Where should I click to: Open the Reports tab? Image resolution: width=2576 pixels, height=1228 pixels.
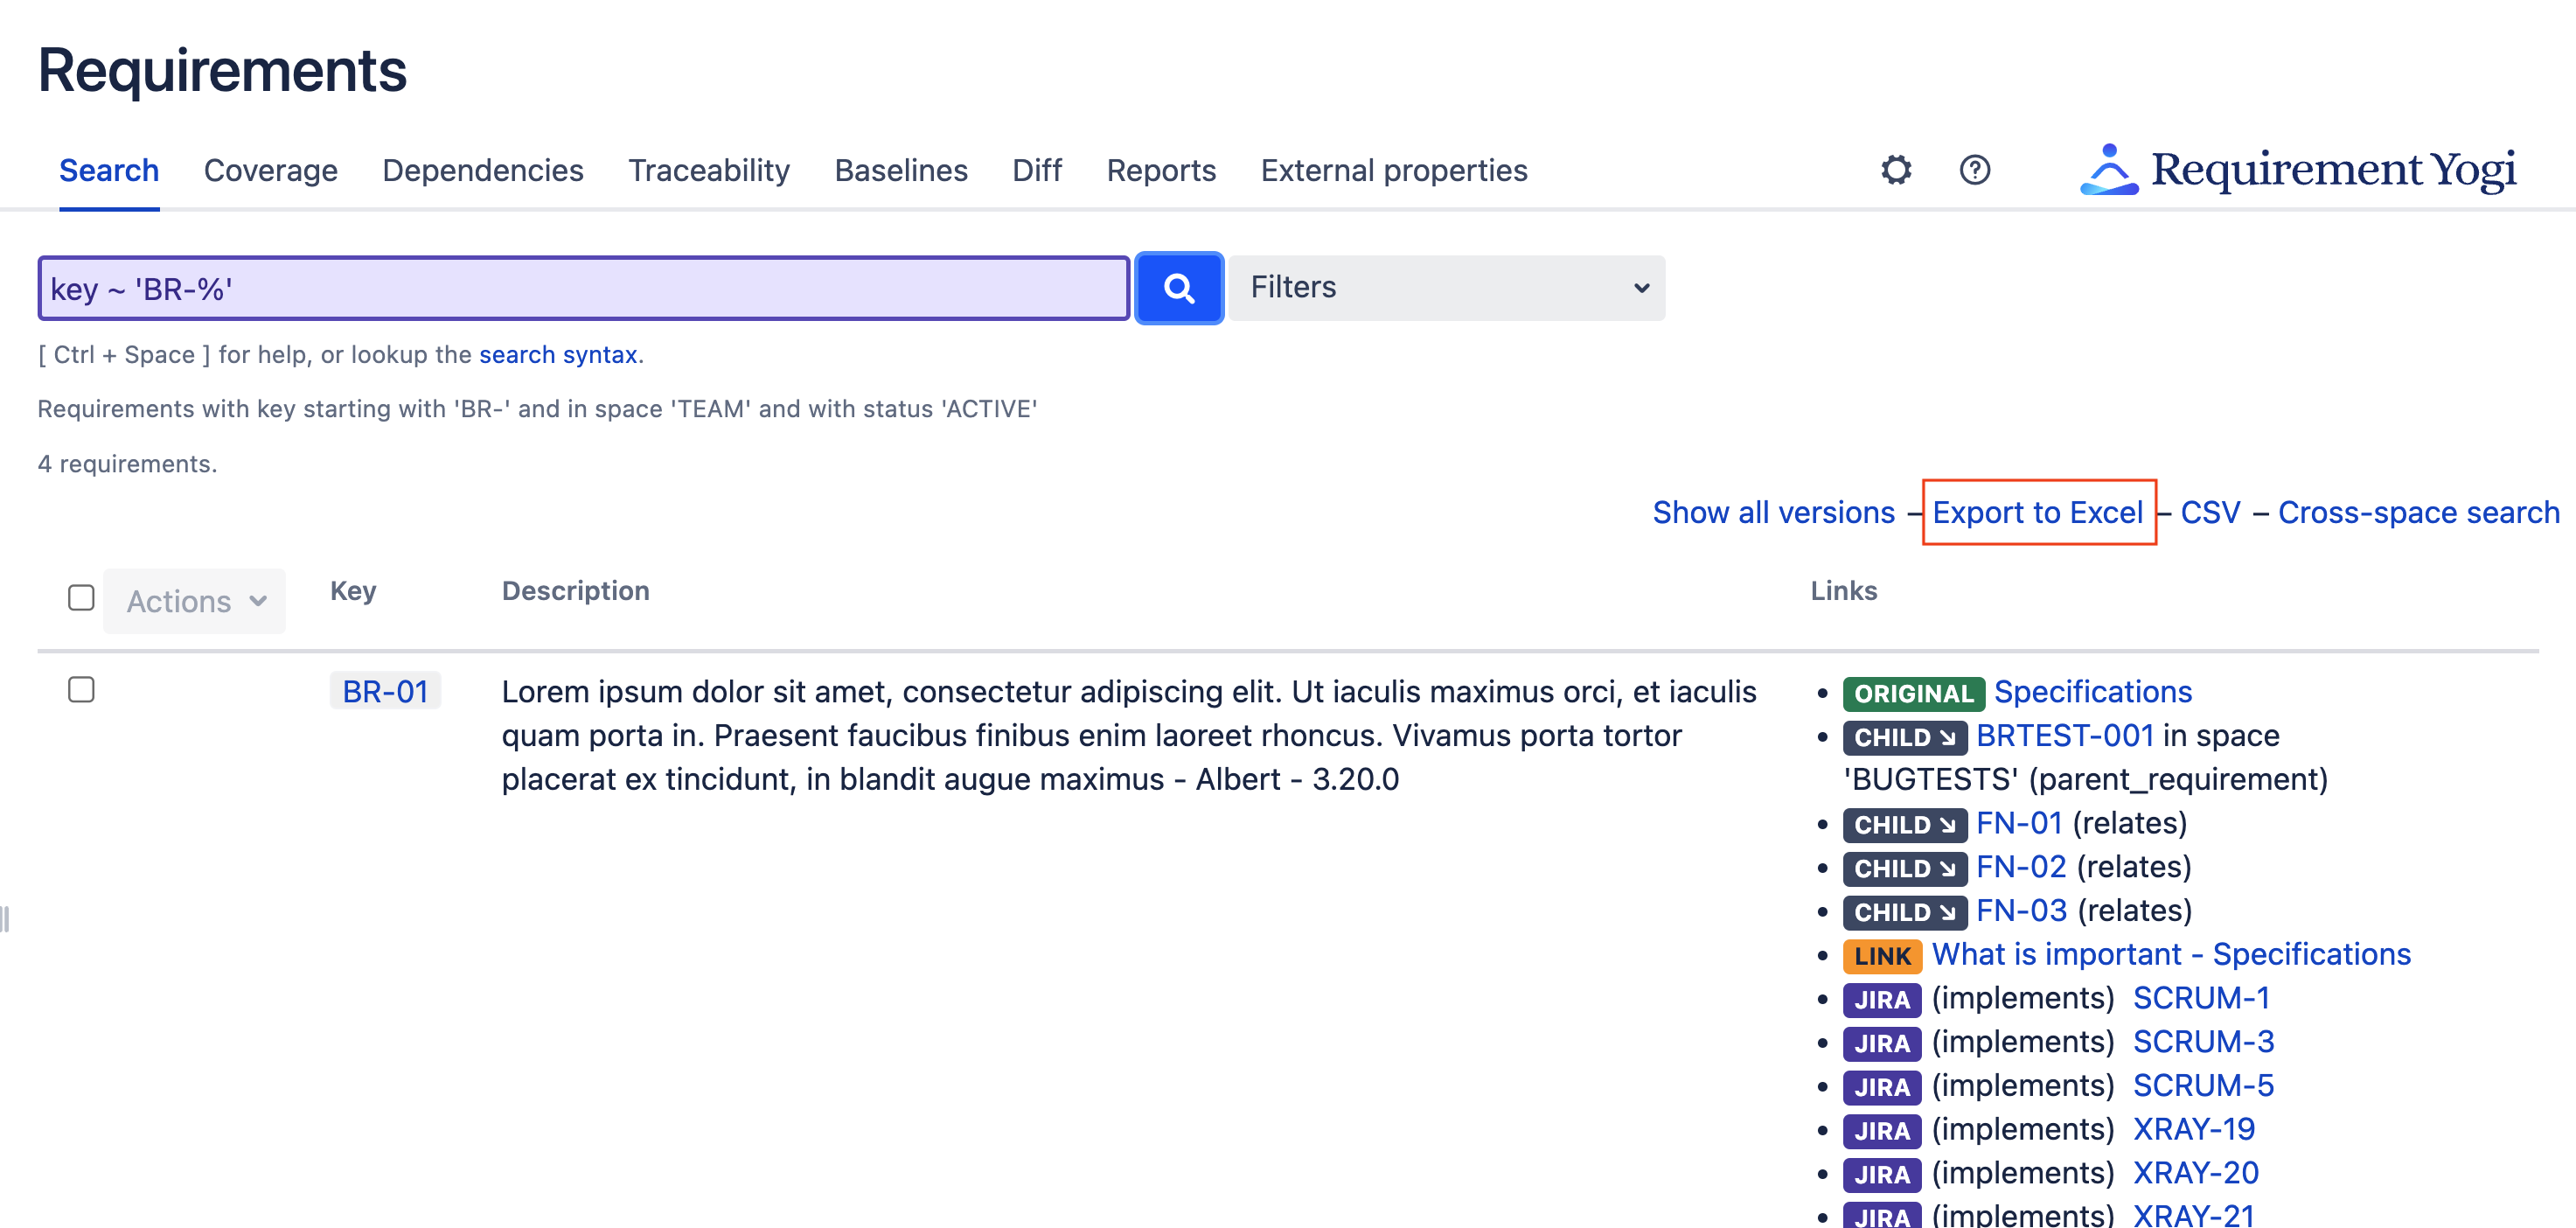(1161, 170)
